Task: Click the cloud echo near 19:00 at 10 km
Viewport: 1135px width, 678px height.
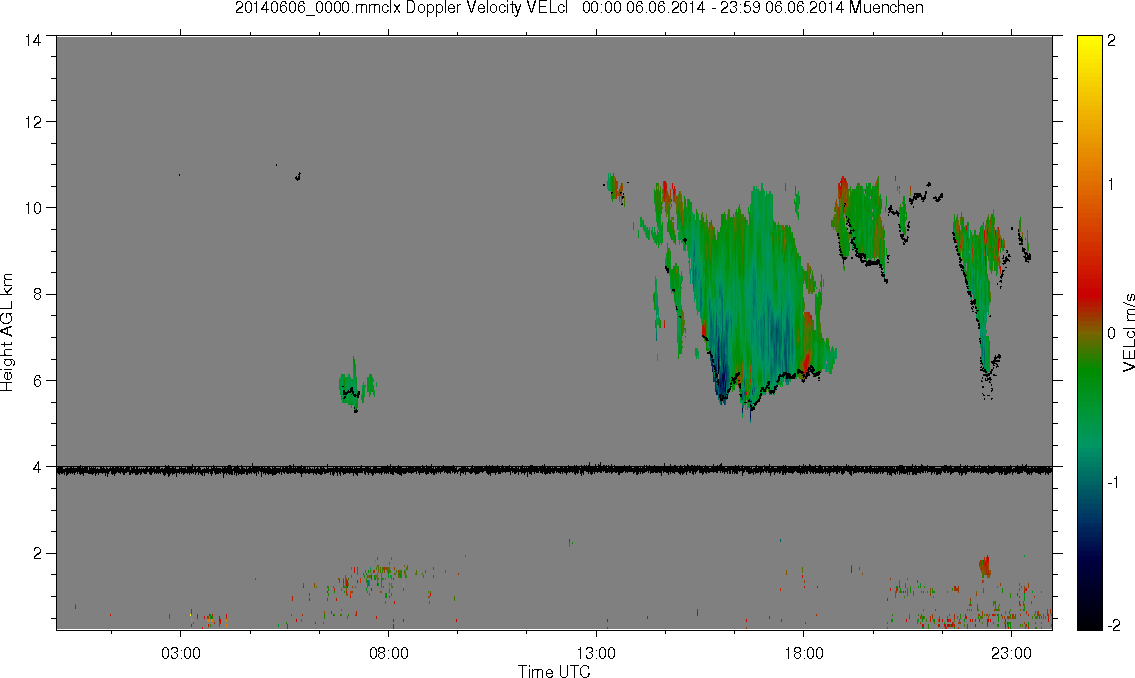Action: 861,224
